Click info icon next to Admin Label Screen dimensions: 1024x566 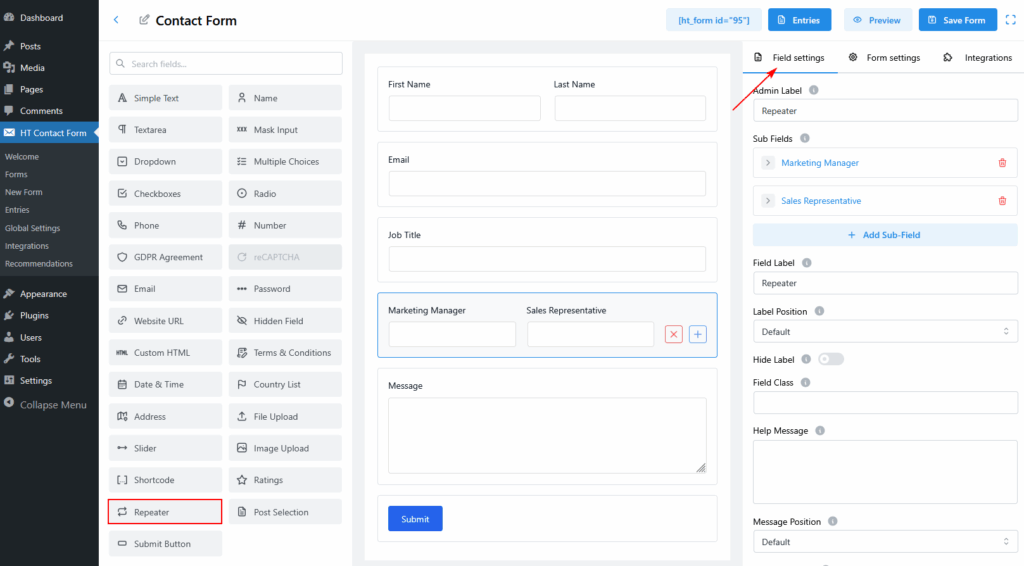(x=813, y=91)
